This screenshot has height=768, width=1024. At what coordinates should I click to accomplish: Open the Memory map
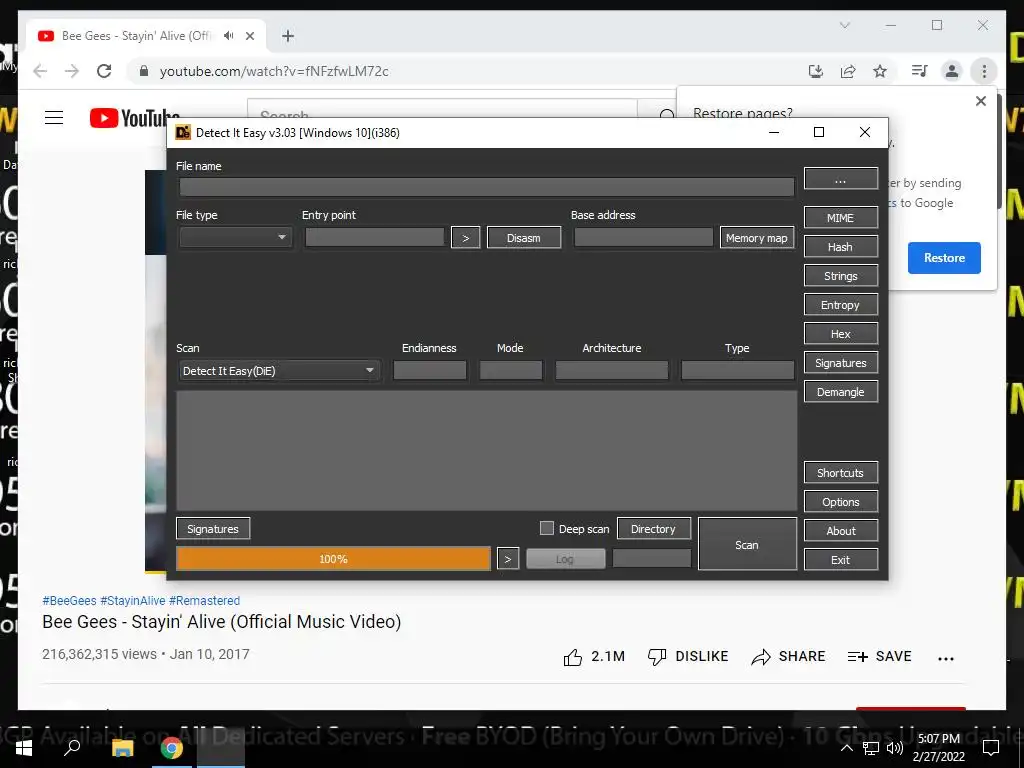pyautogui.click(x=757, y=238)
